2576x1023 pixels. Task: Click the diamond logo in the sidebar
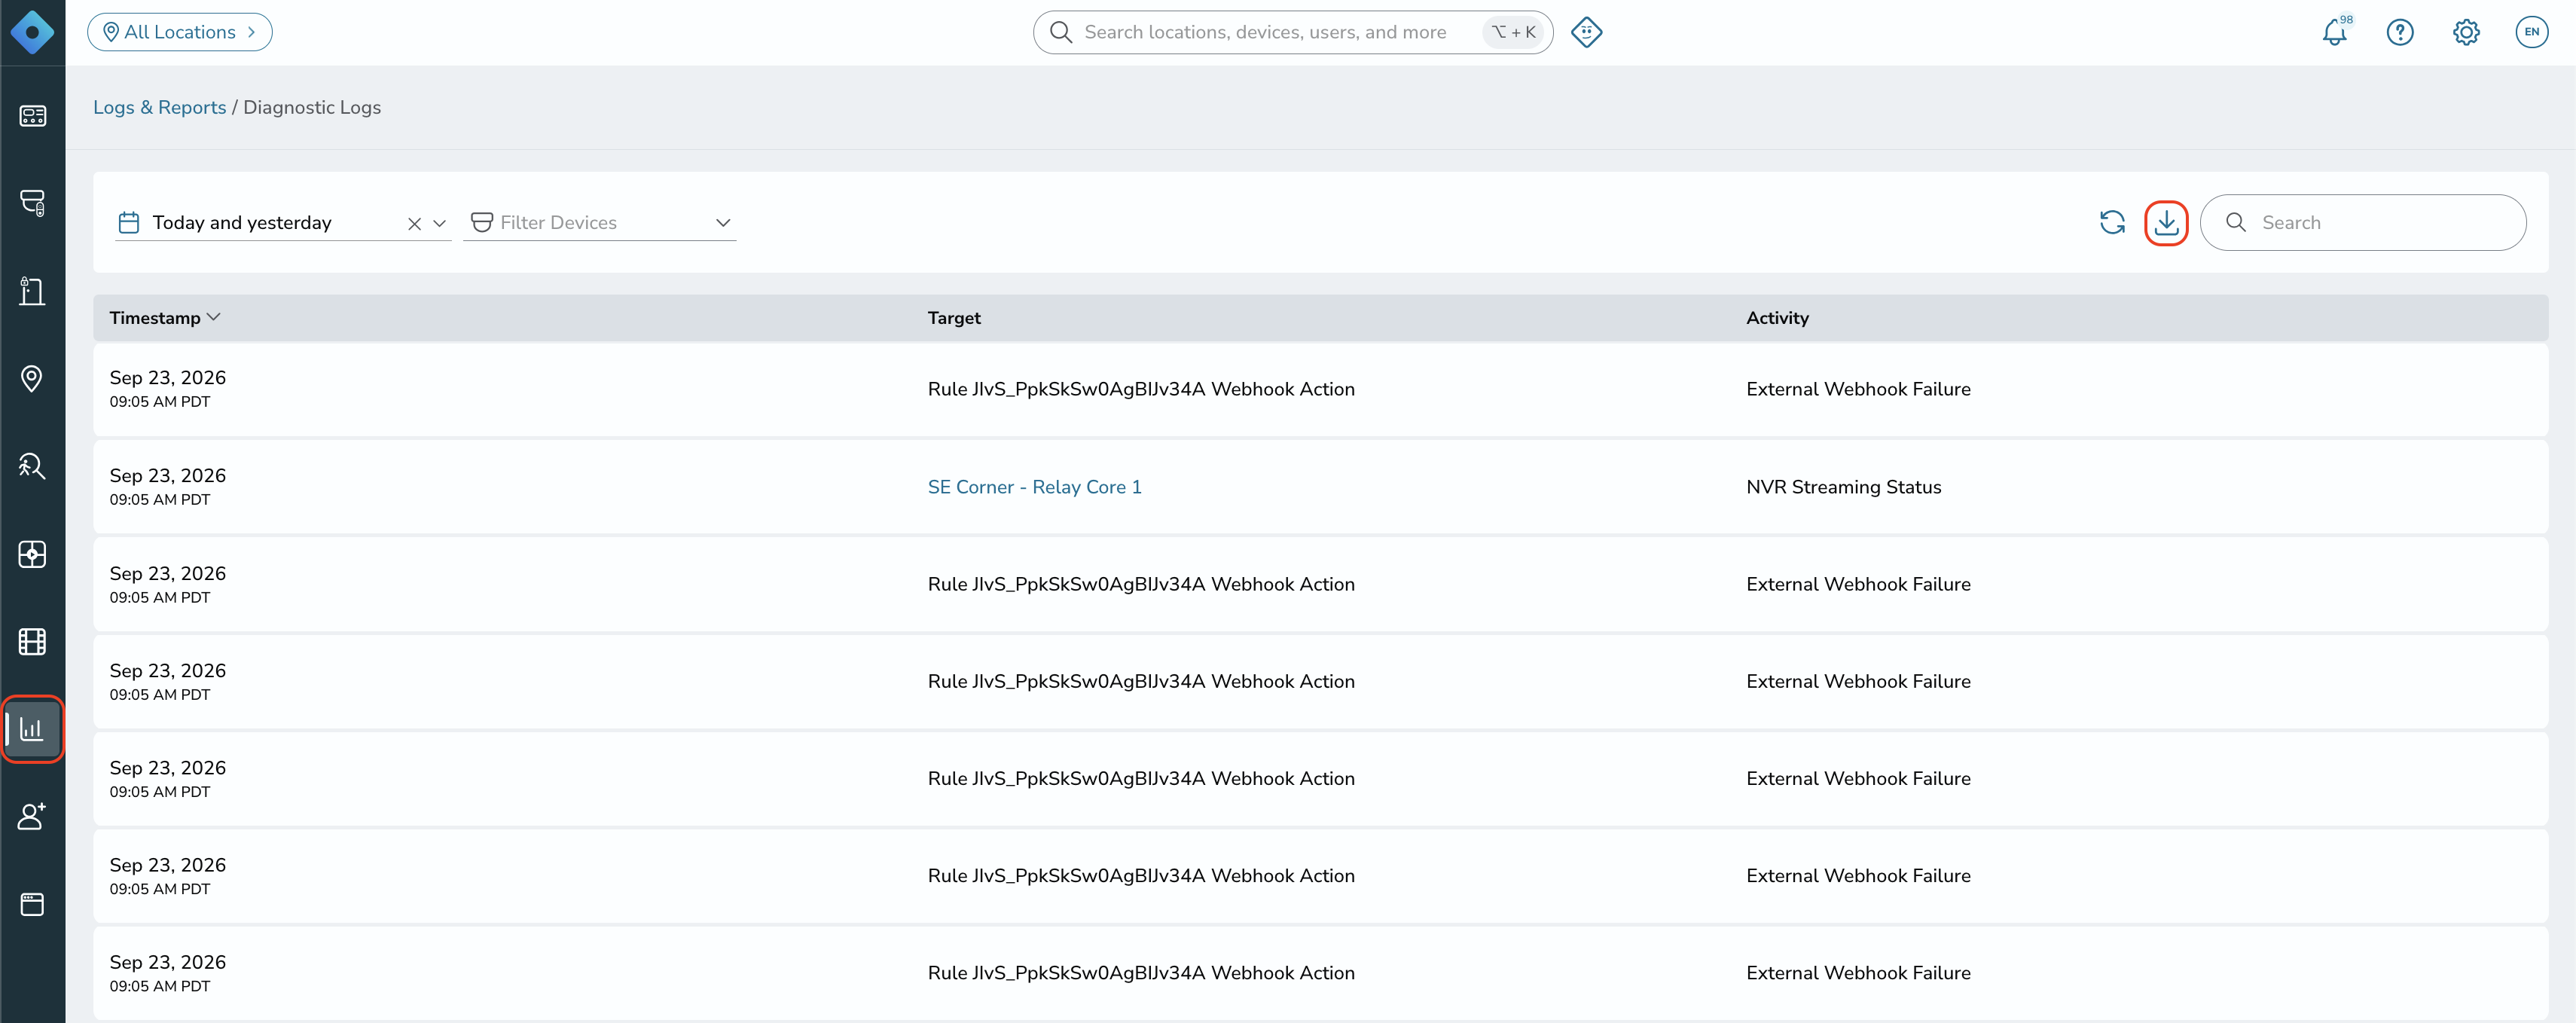pyautogui.click(x=32, y=32)
